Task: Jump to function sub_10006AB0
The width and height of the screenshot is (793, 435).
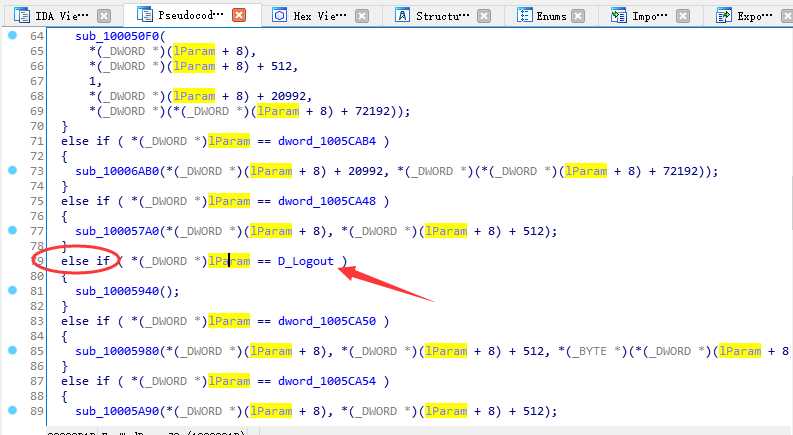Action: 117,171
